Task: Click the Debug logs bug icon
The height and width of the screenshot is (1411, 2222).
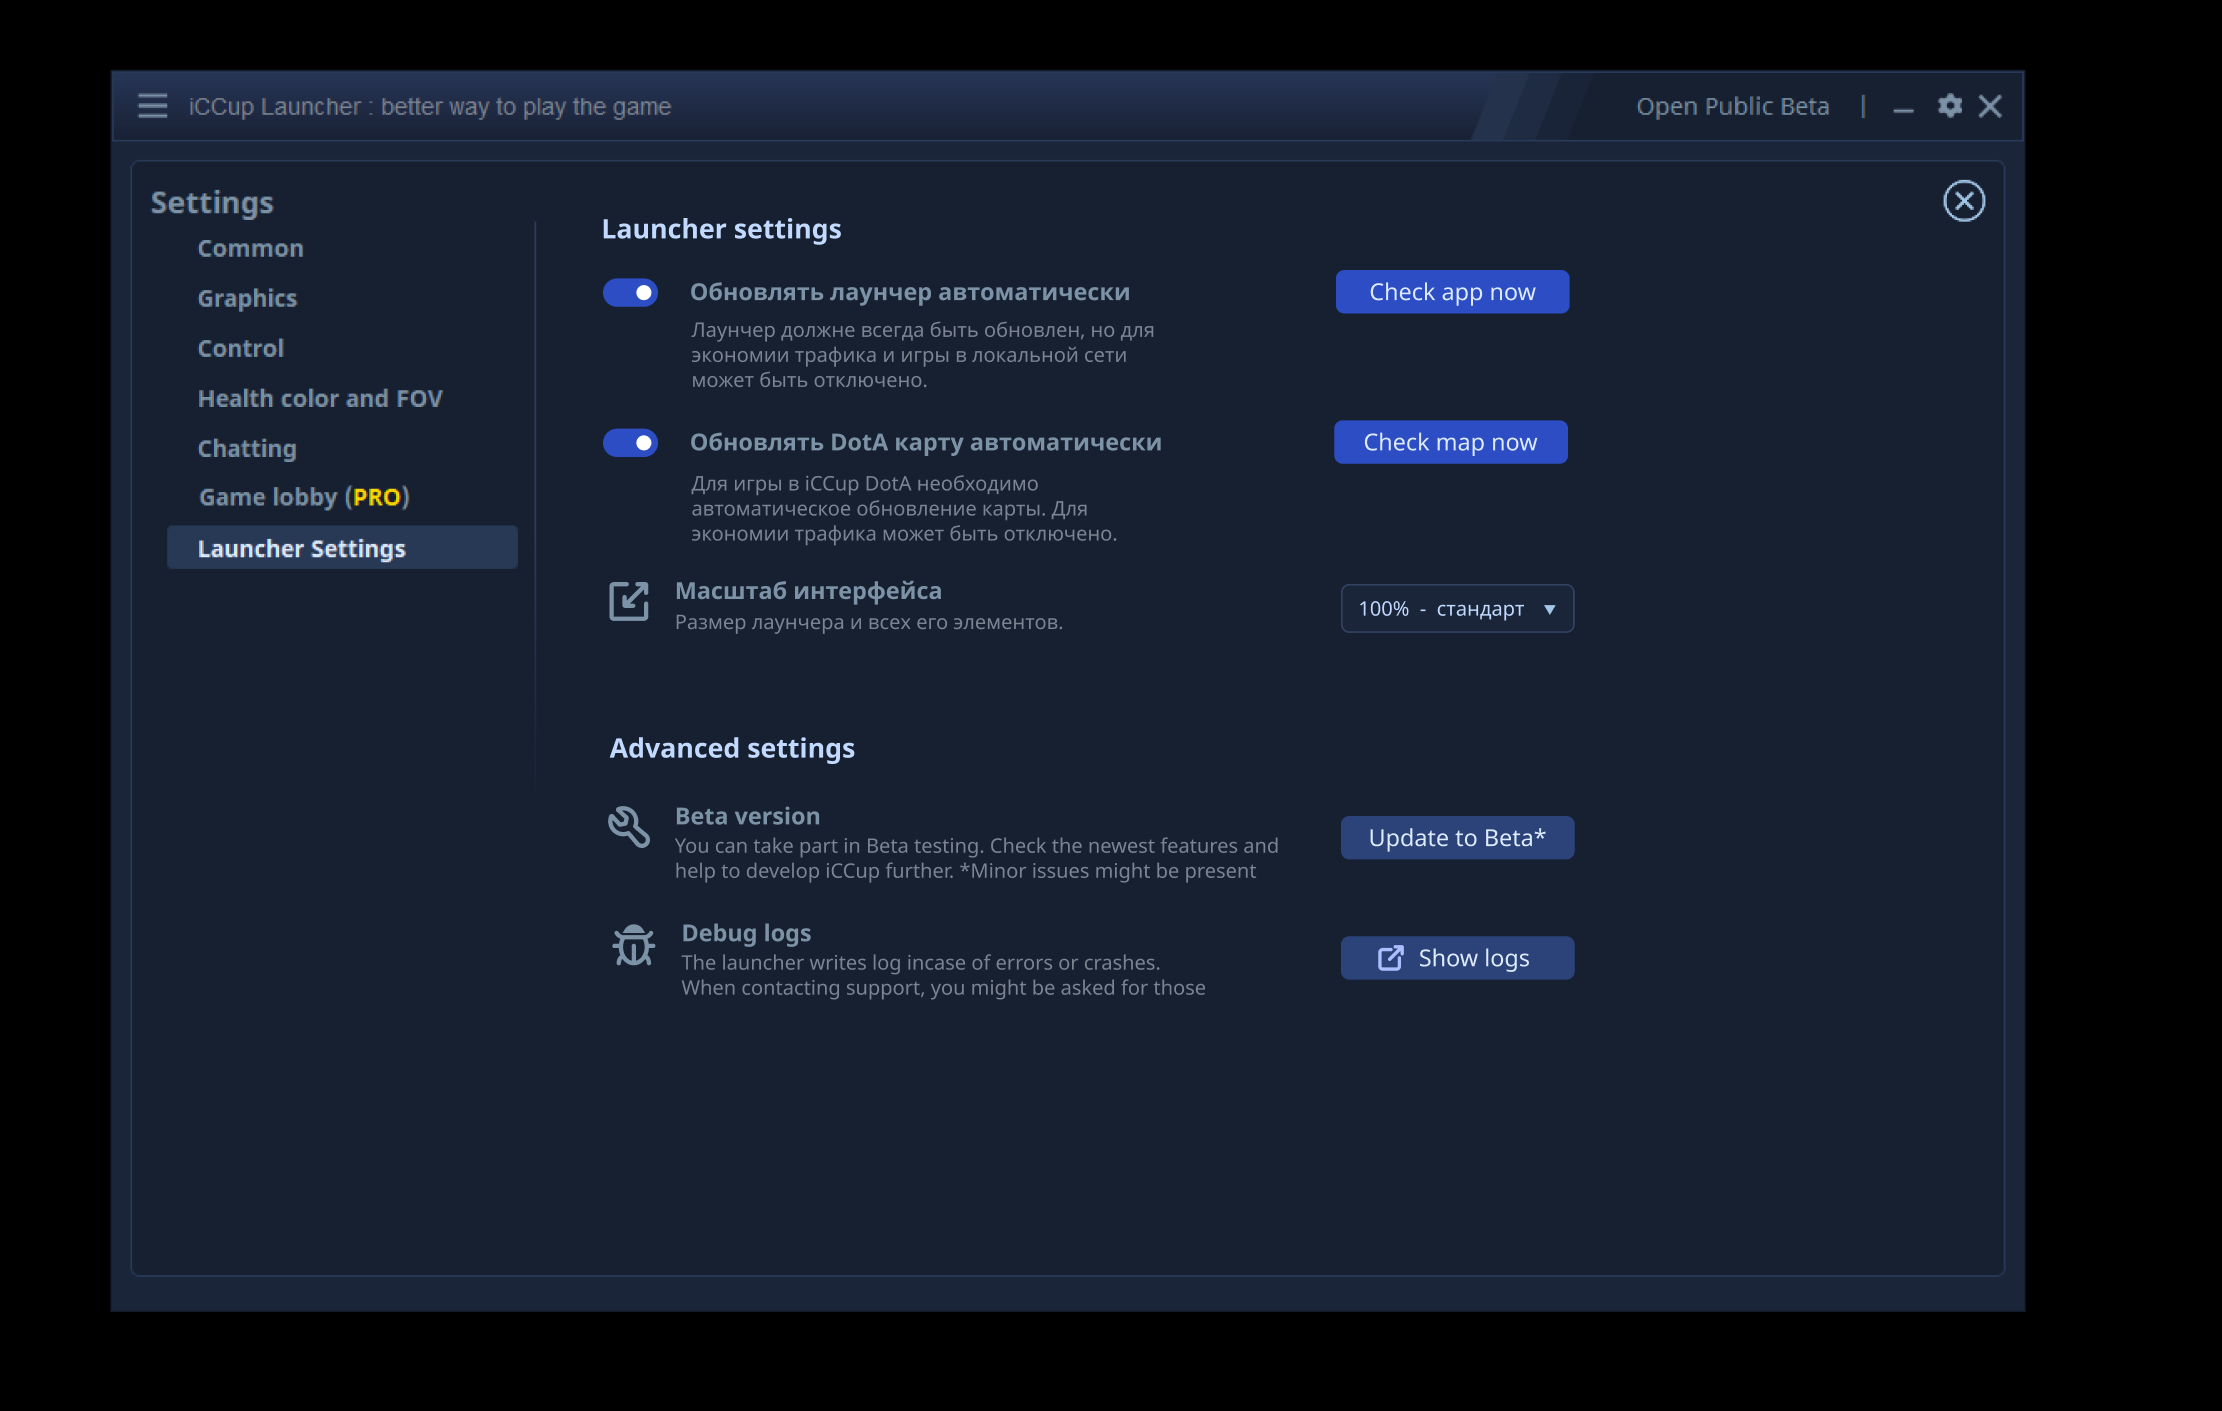Action: pyautogui.click(x=633, y=945)
